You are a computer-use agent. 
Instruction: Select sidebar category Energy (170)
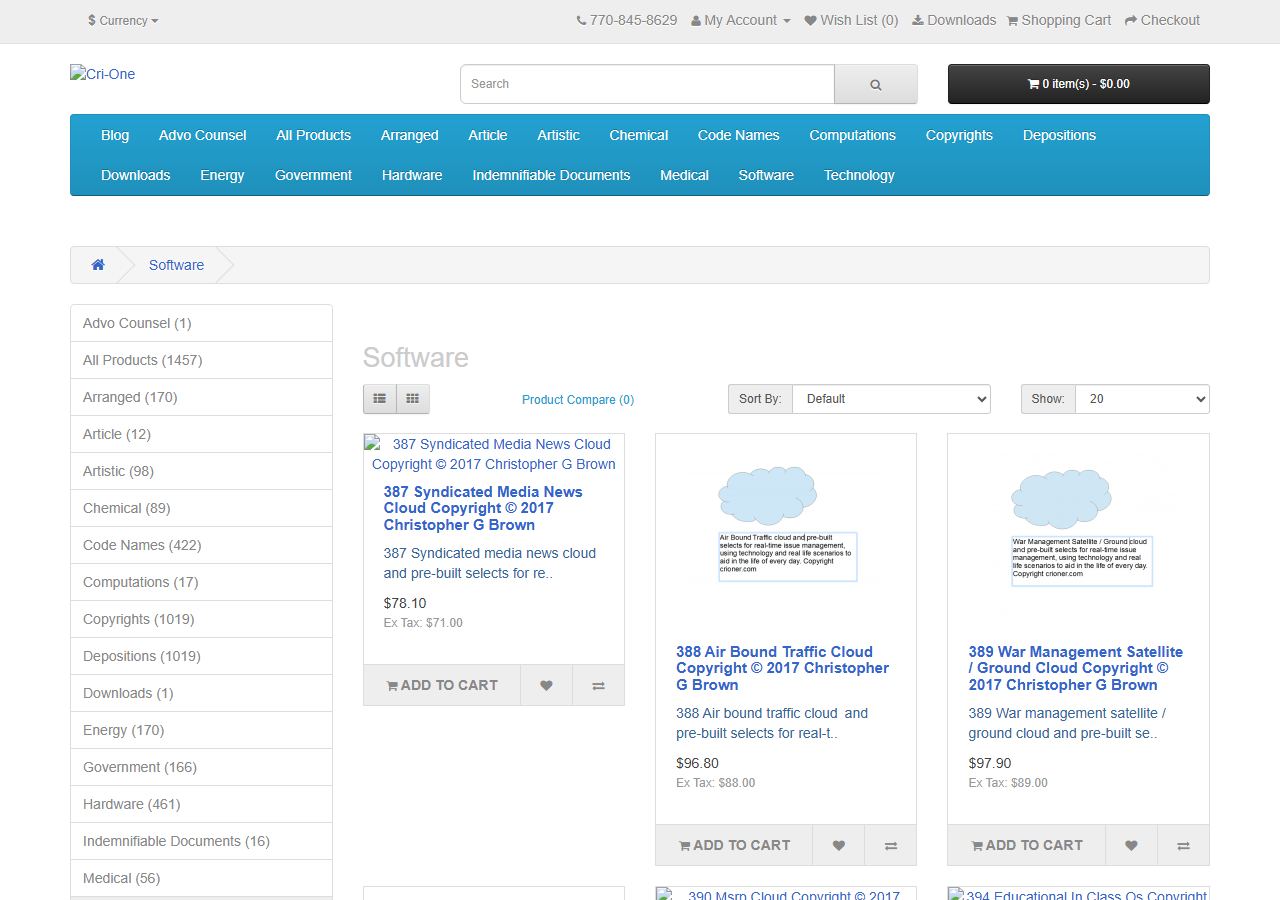coord(201,730)
